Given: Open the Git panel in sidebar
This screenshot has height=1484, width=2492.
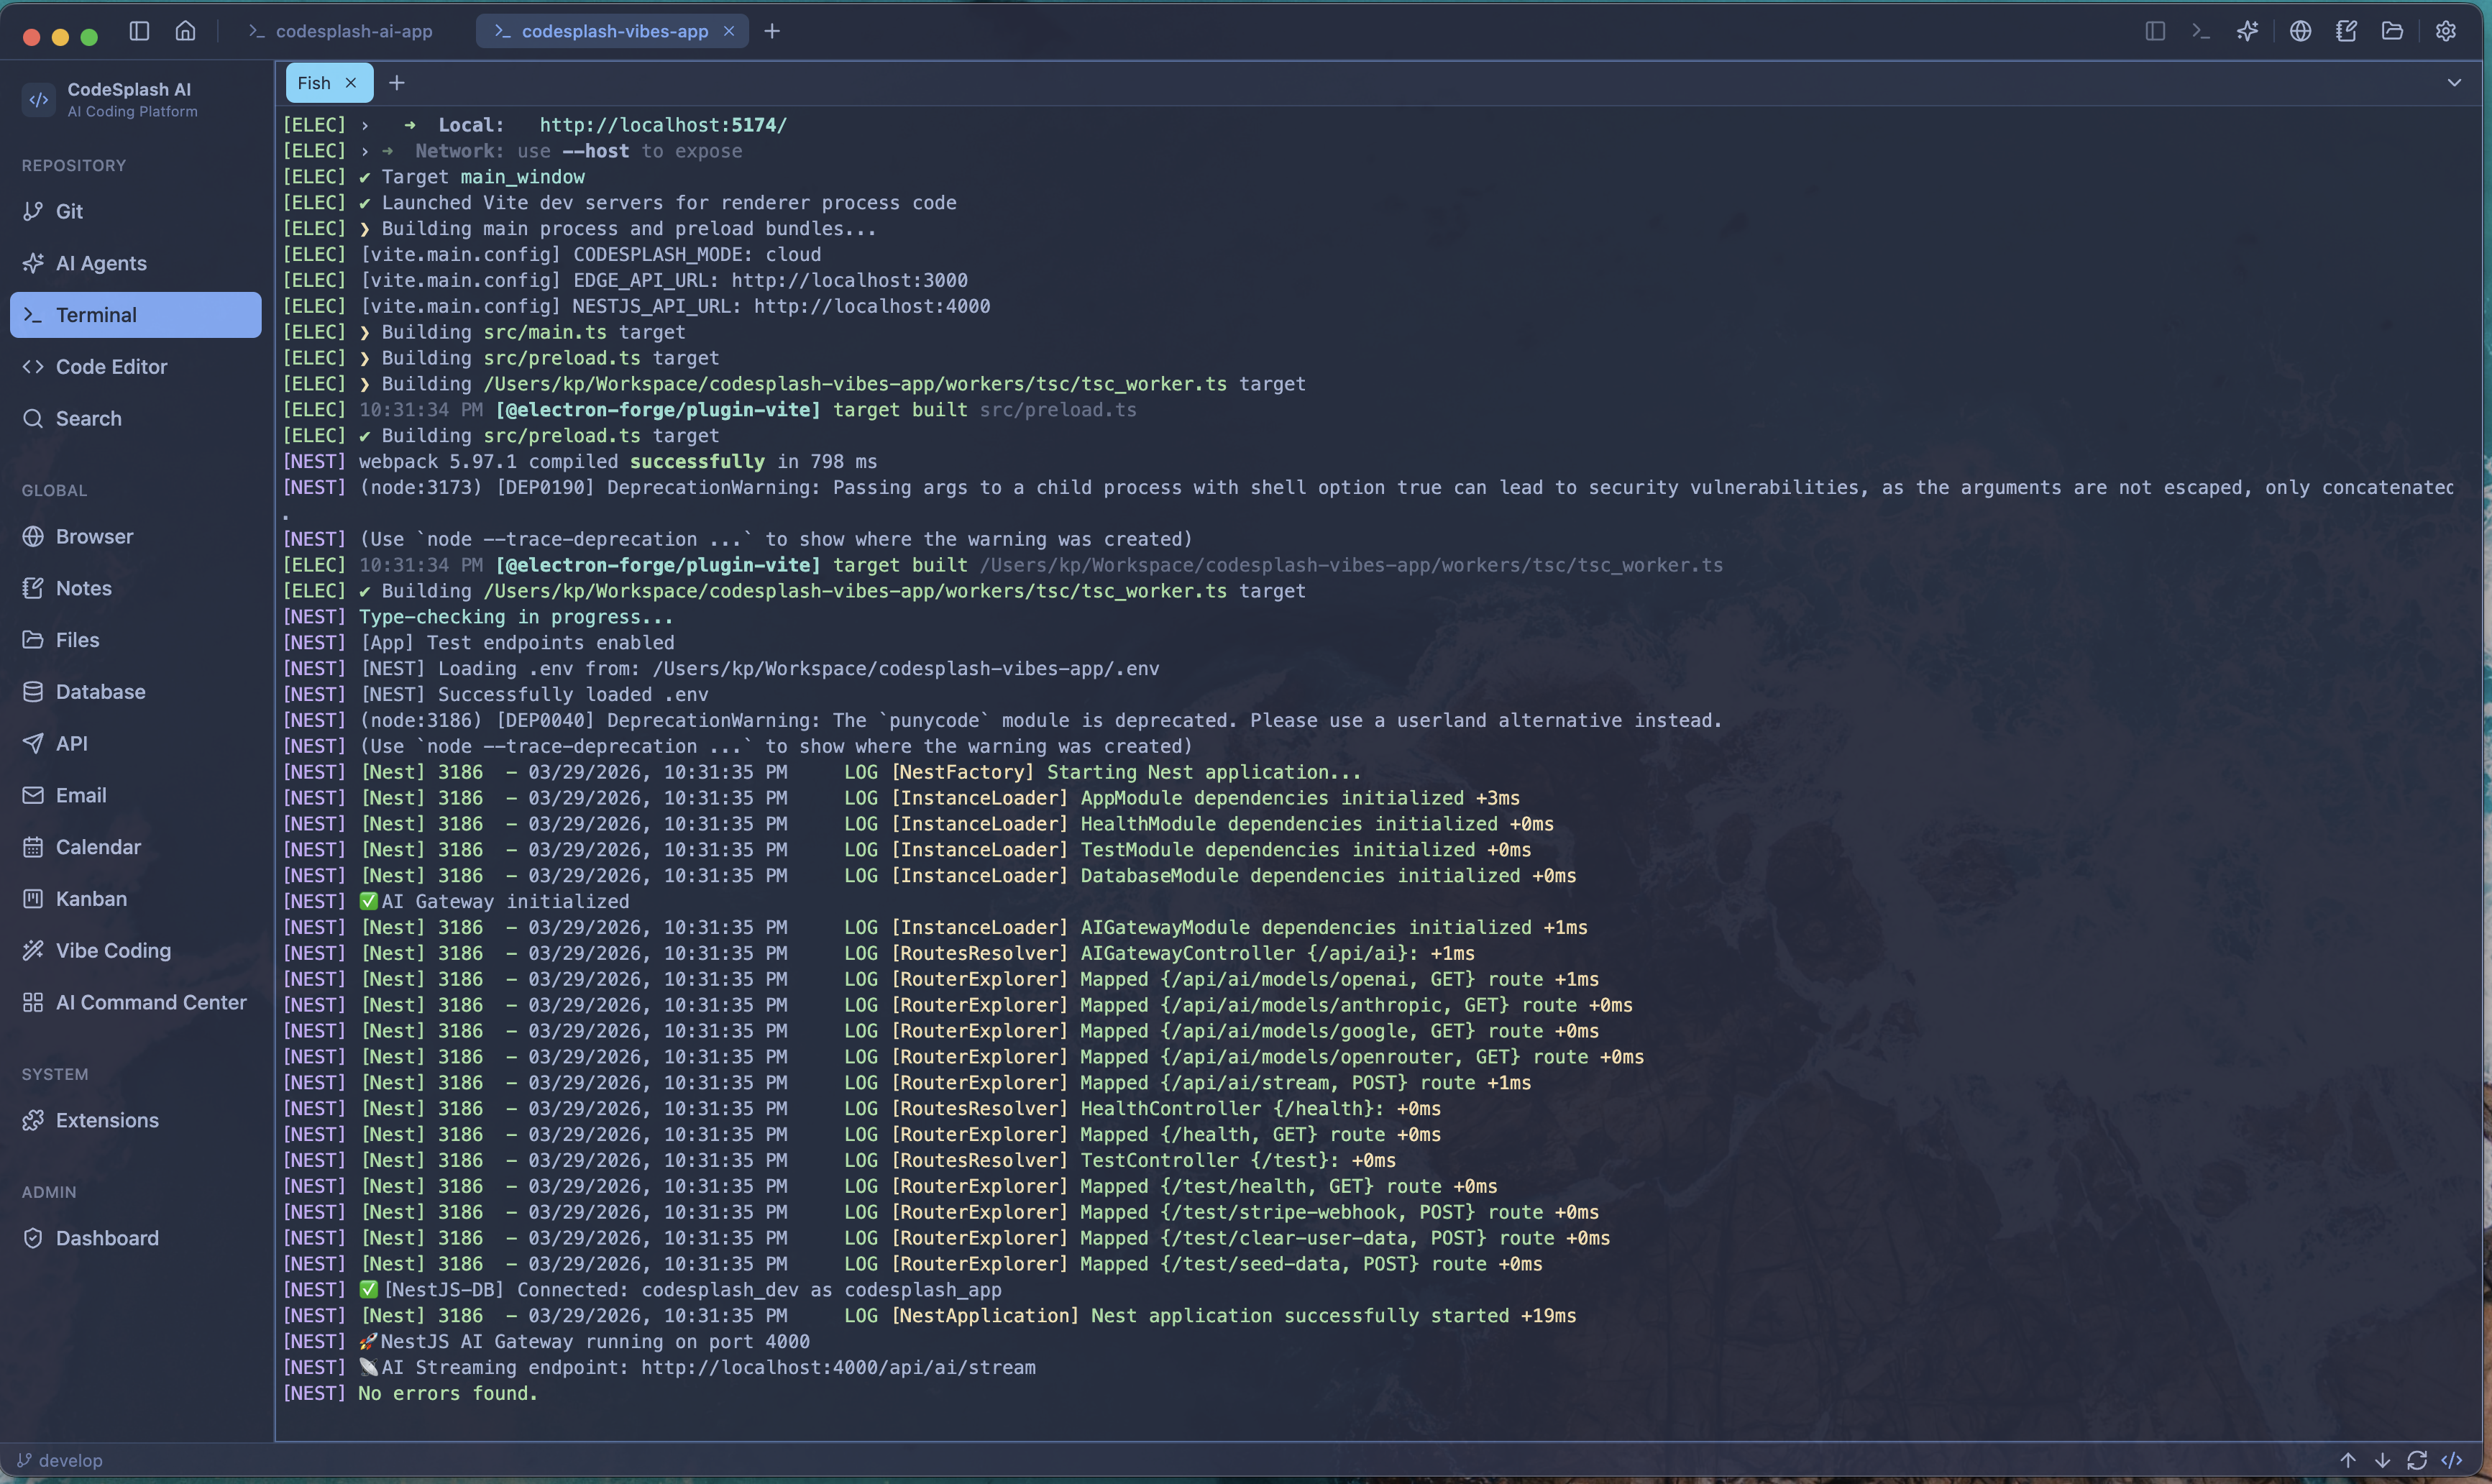Looking at the screenshot, I should [x=70, y=211].
